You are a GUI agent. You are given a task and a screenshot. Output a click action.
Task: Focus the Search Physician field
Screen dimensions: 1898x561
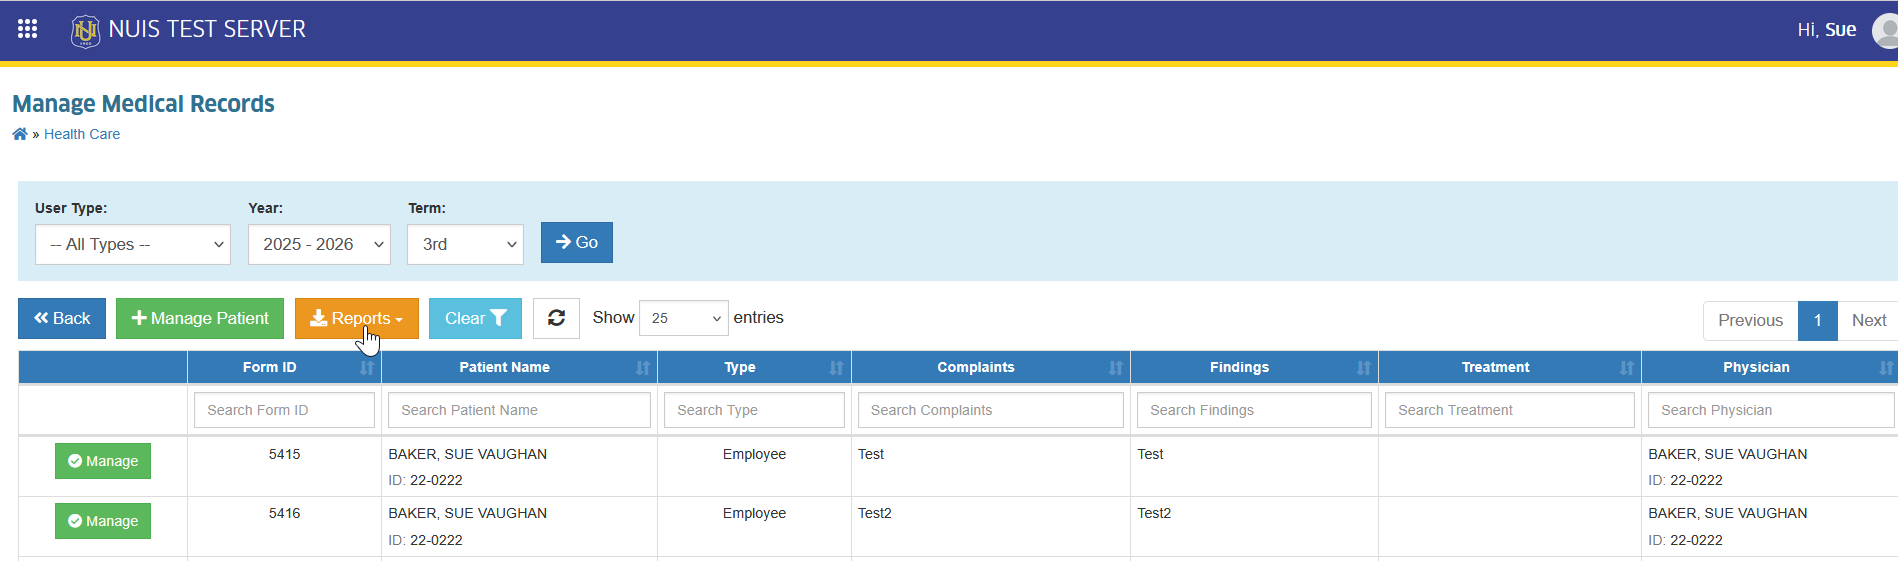[1771, 410]
